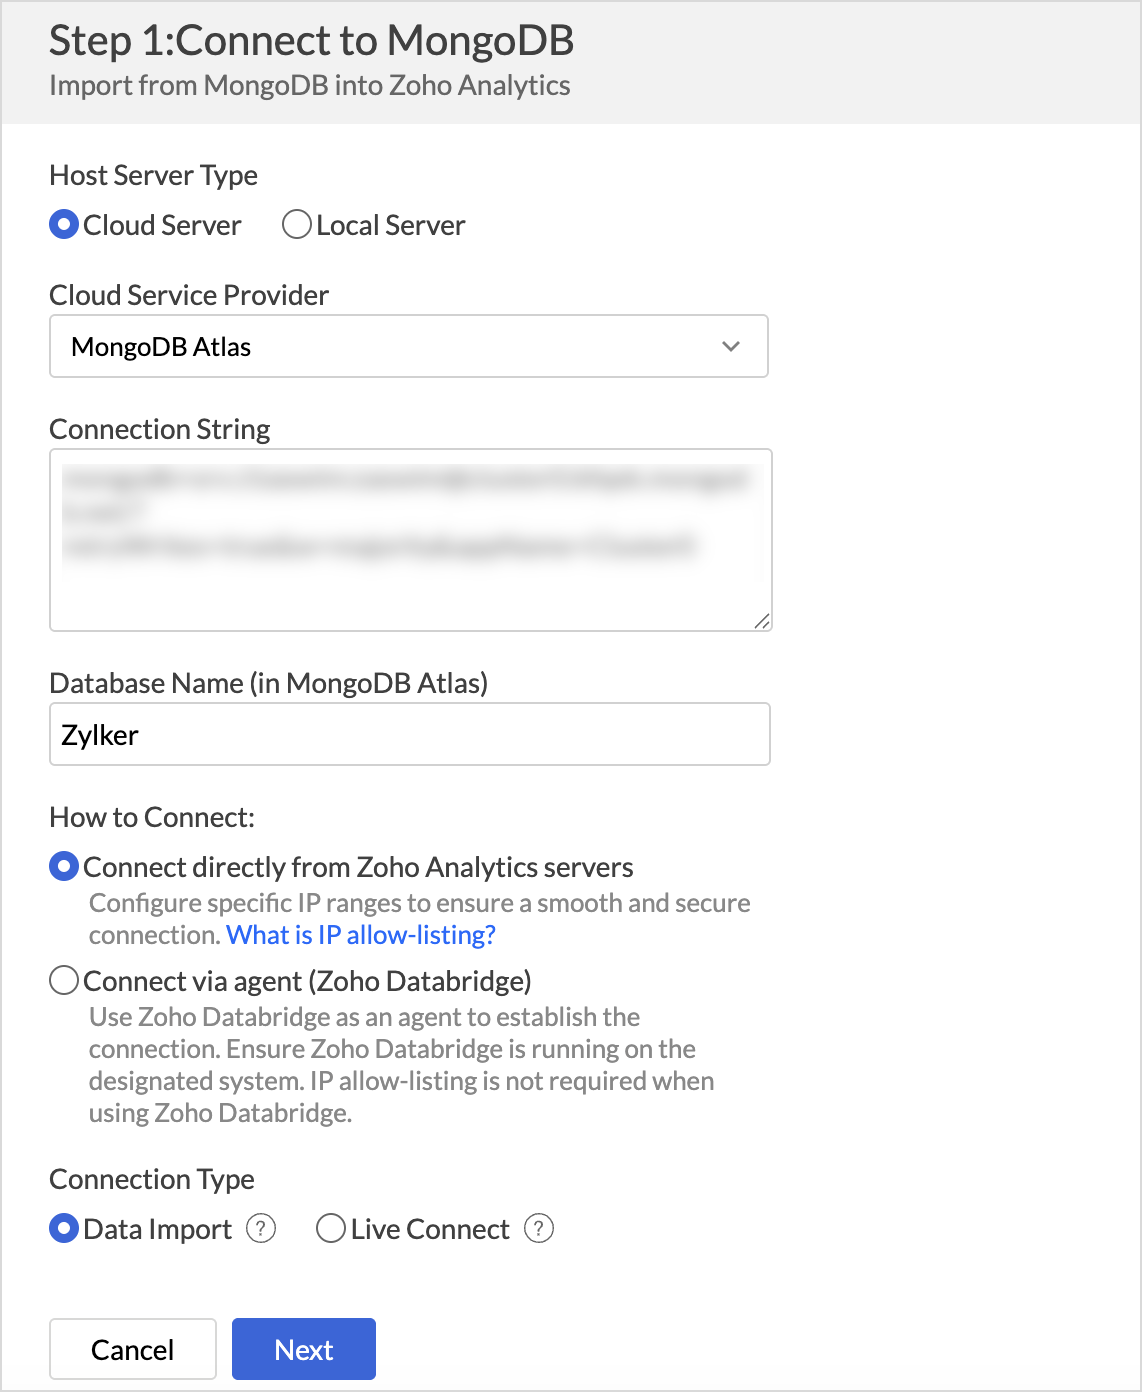
Task: Click the resize grip on Connection String box
Action: [761, 621]
